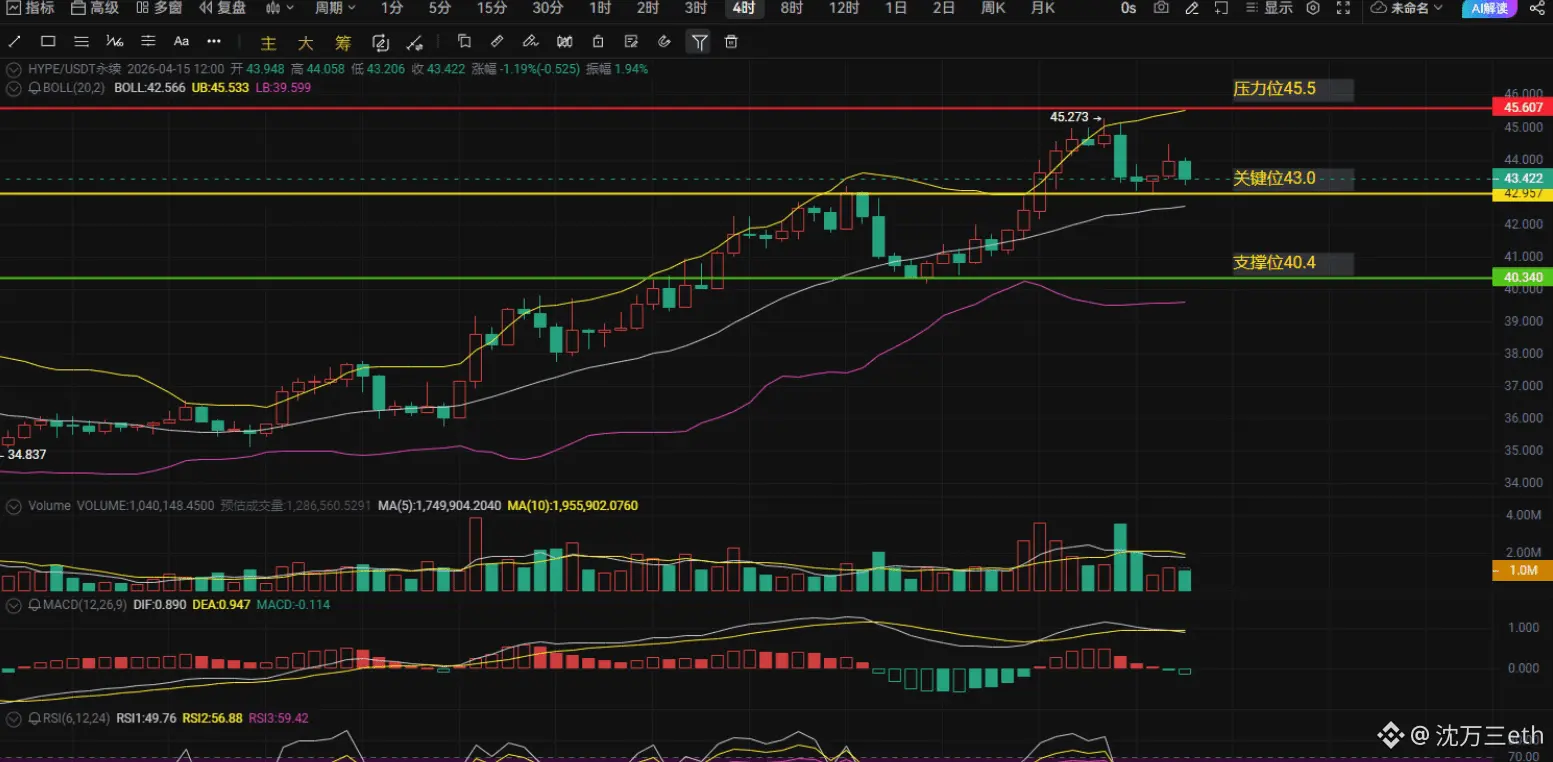
Task: Click the loop icon with number 2
Action: coord(380,42)
